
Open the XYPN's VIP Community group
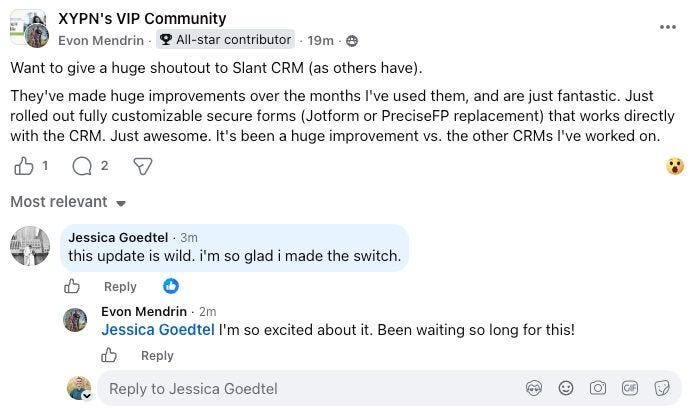pyautogui.click(x=142, y=19)
